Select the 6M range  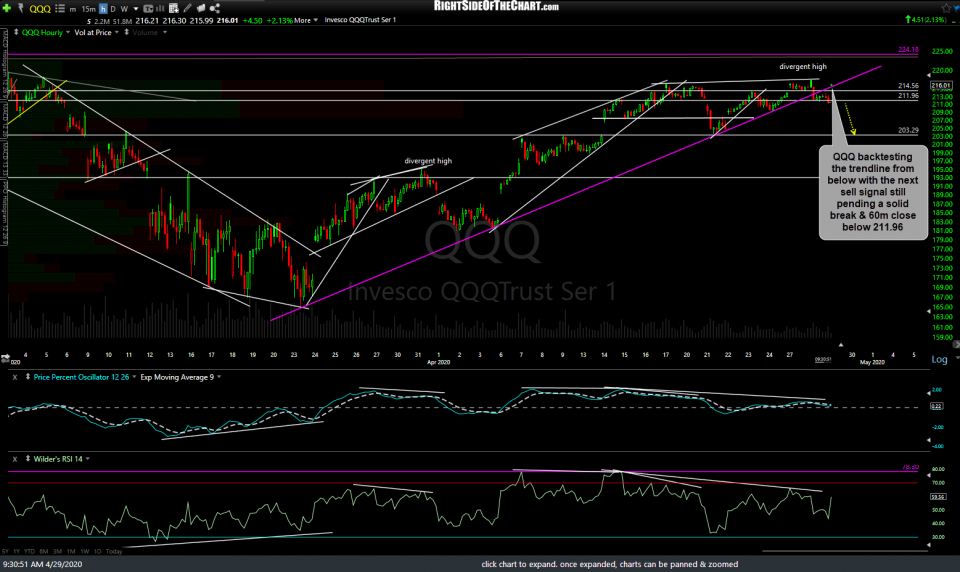pyautogui.click(x=44, y=552)
